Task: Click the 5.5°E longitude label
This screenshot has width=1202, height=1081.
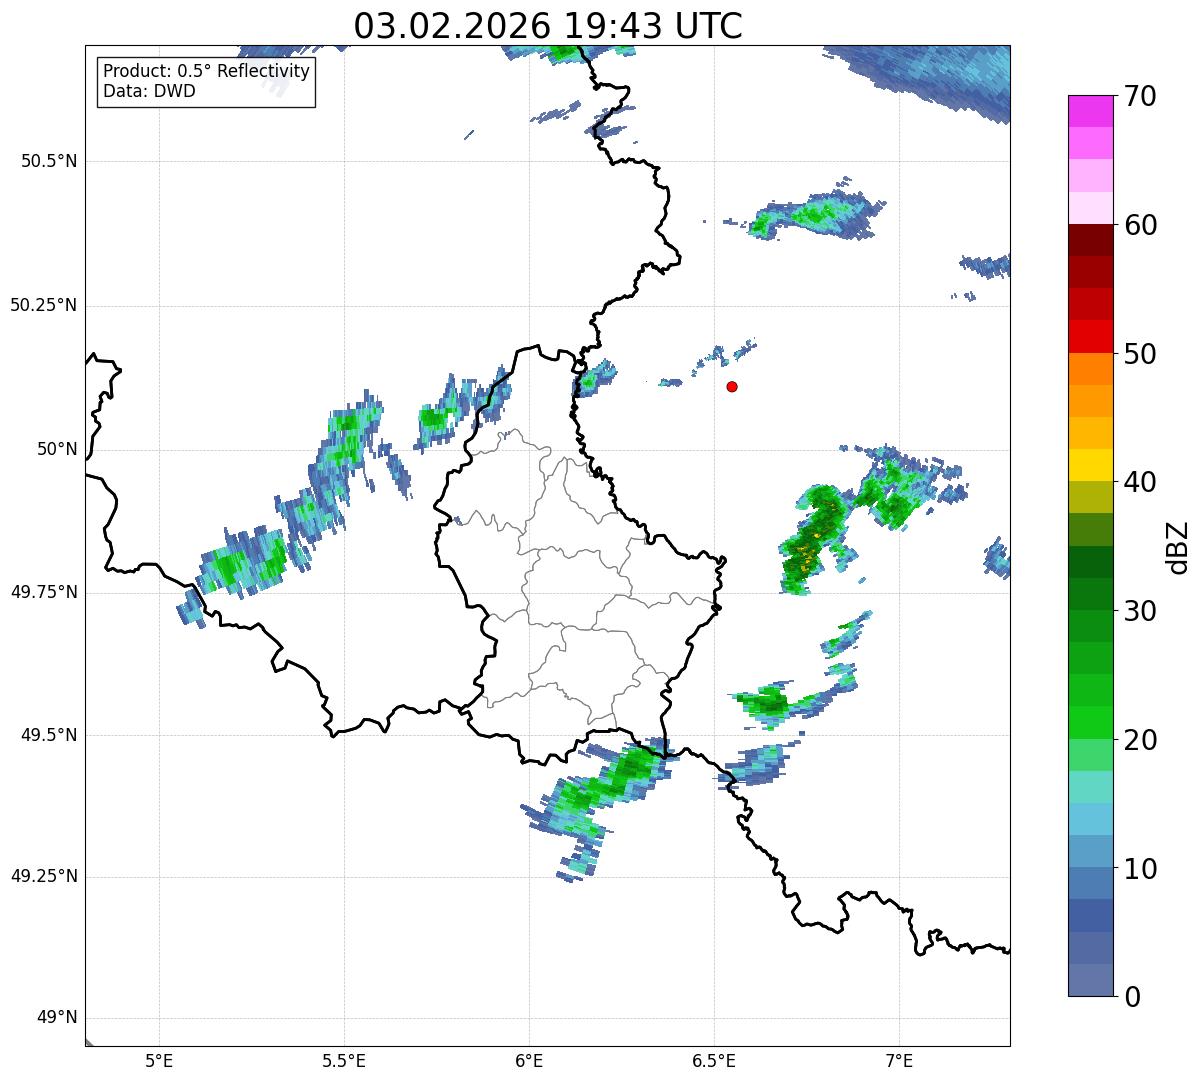Action: (344, 1060)
